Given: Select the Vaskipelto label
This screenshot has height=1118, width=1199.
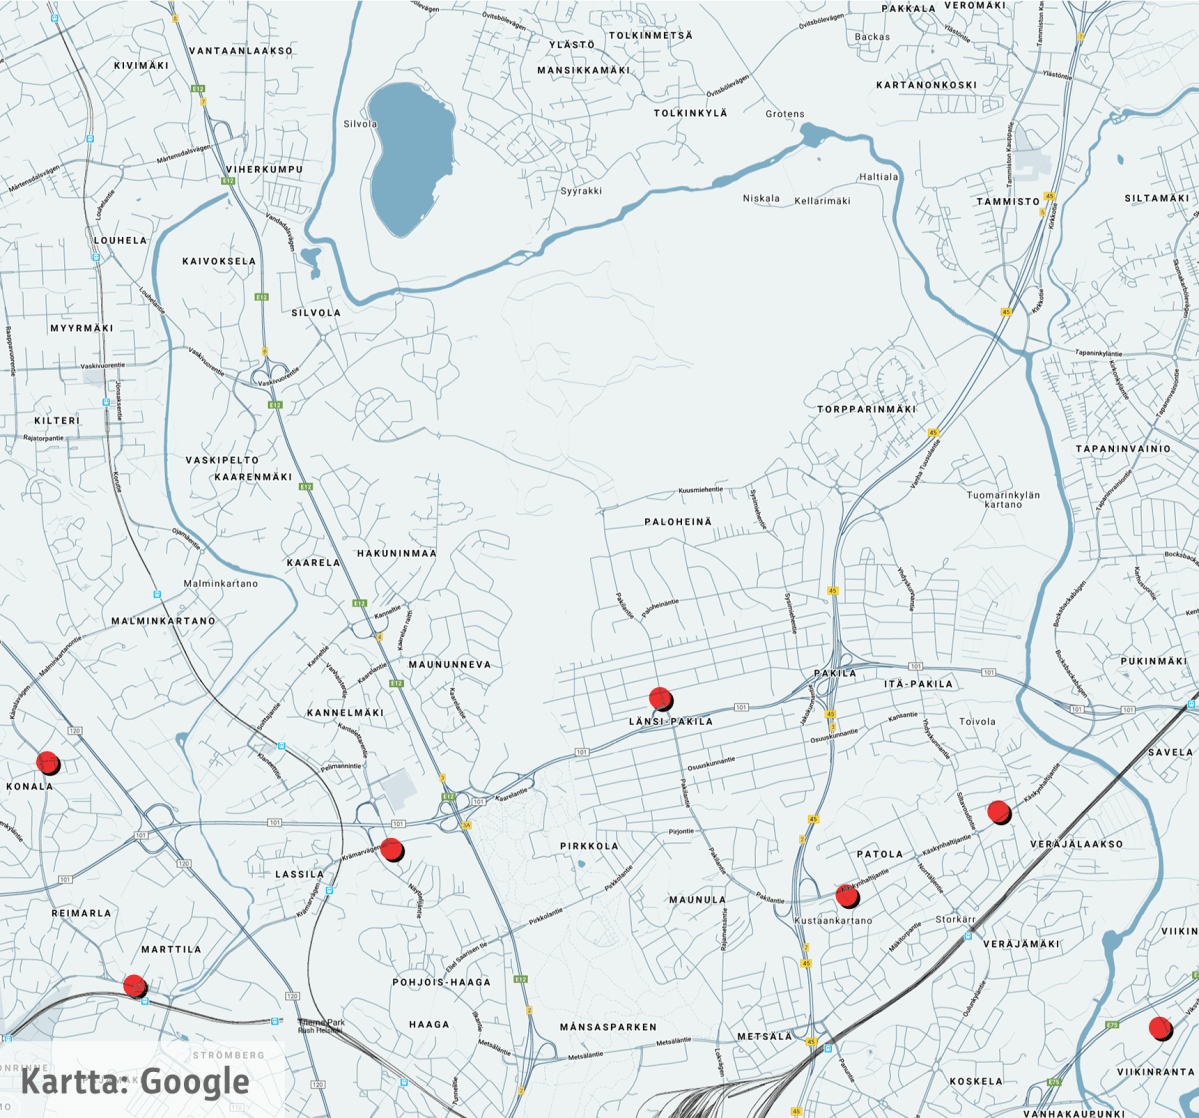Looking at the screenshot, I should 223,460.
